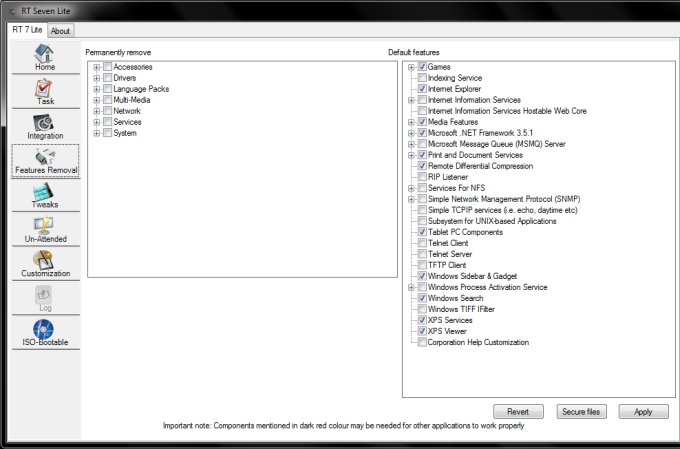Image resolution: width=680 pixels, height=449 pixels.
Task: Switch to the About tab
Action: (60, 30)
